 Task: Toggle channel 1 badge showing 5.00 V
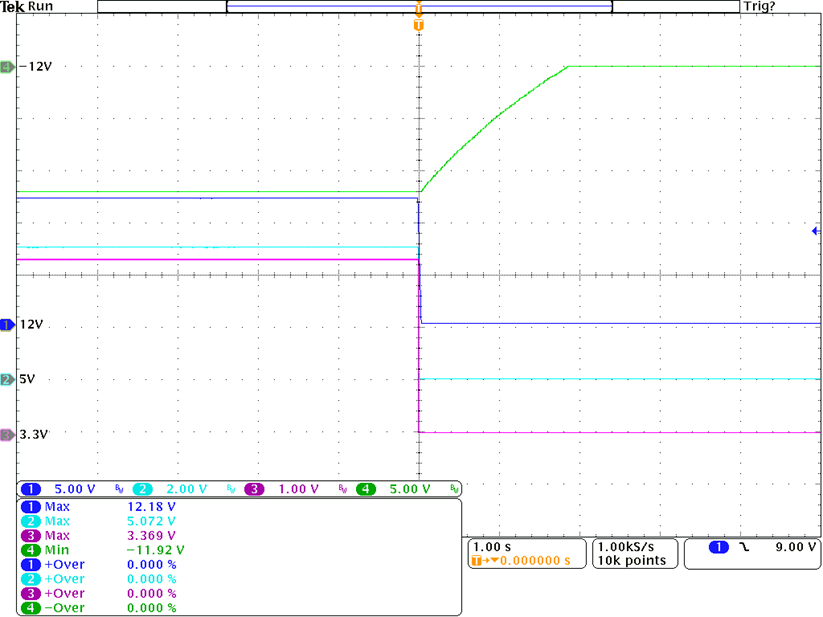pyautogui.click(x=31, y=489)
